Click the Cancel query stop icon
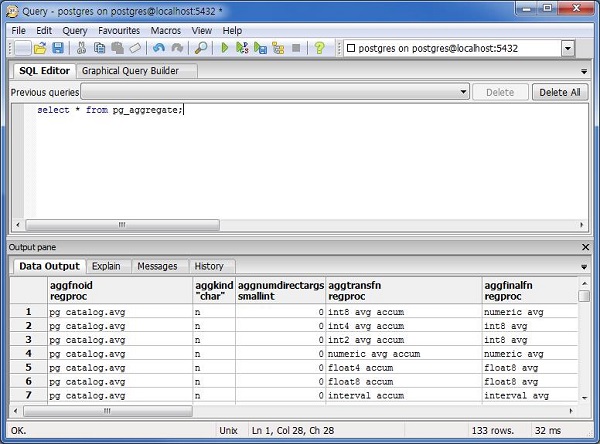600x444 pixels. (296, 48)
